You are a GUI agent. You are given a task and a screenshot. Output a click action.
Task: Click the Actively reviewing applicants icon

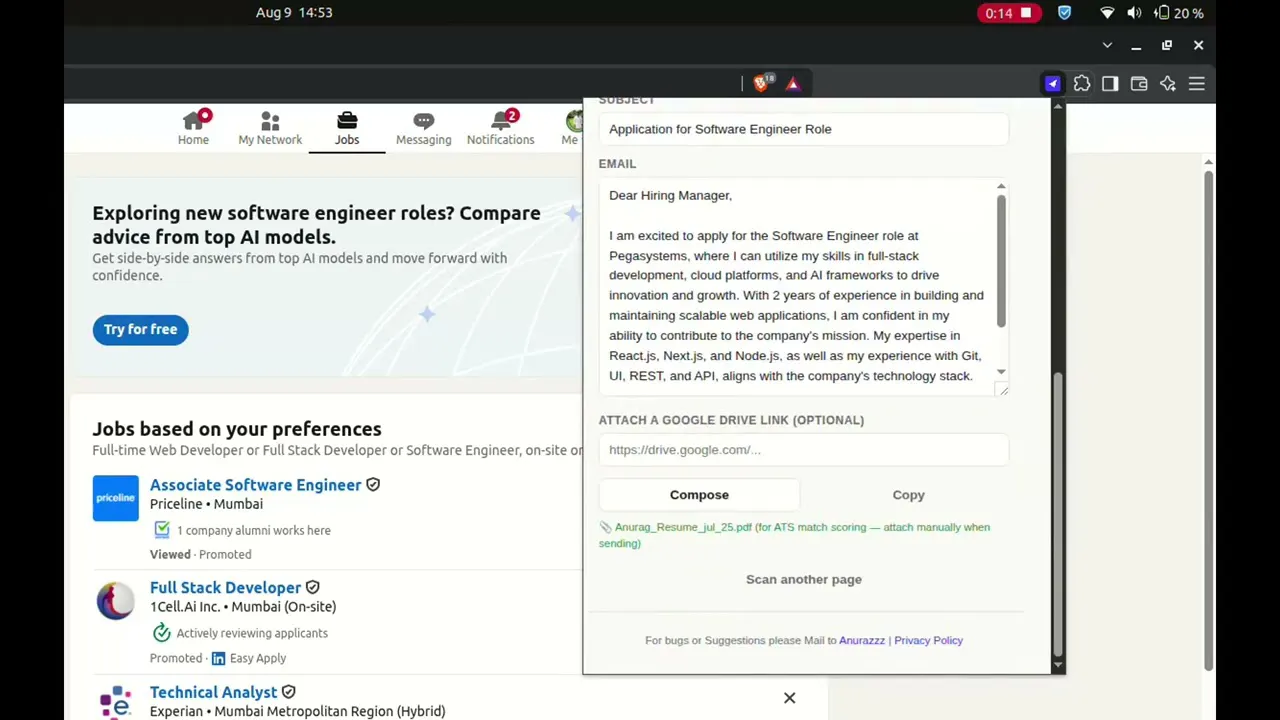pyautogui.click(x=161, y=633)
